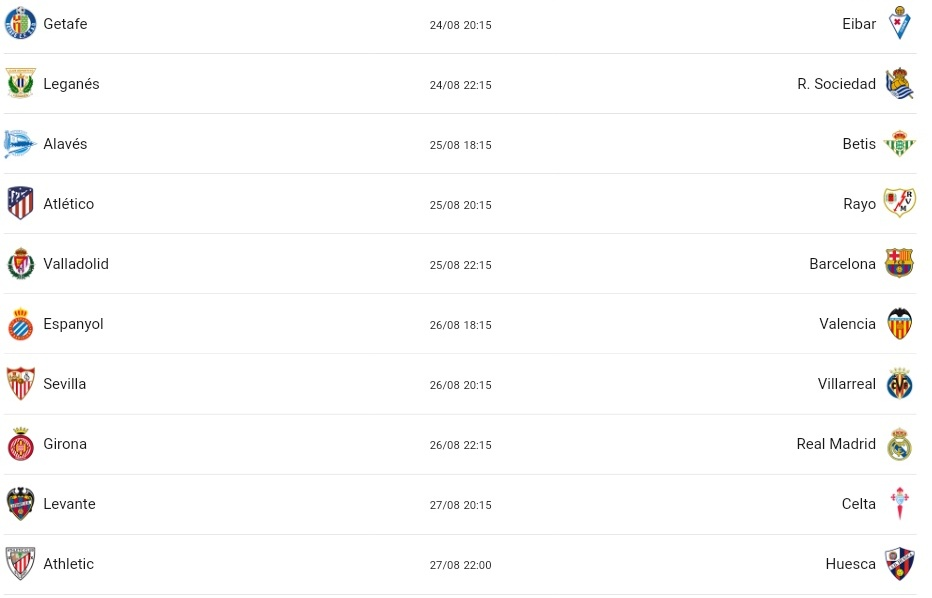
Task: Select the 27/08 22:00 kickoff time
Action: pyautogui.click(x=461, y=565)
